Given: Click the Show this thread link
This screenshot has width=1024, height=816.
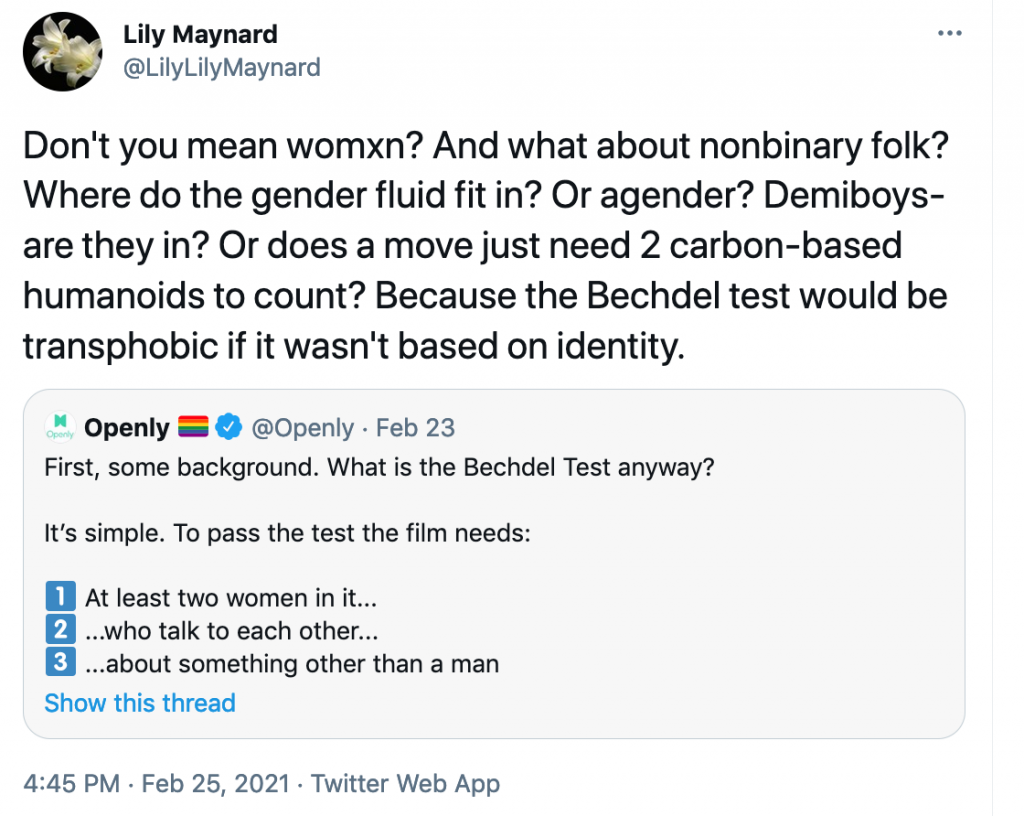Looking at the screenshot, I should 140,703.
